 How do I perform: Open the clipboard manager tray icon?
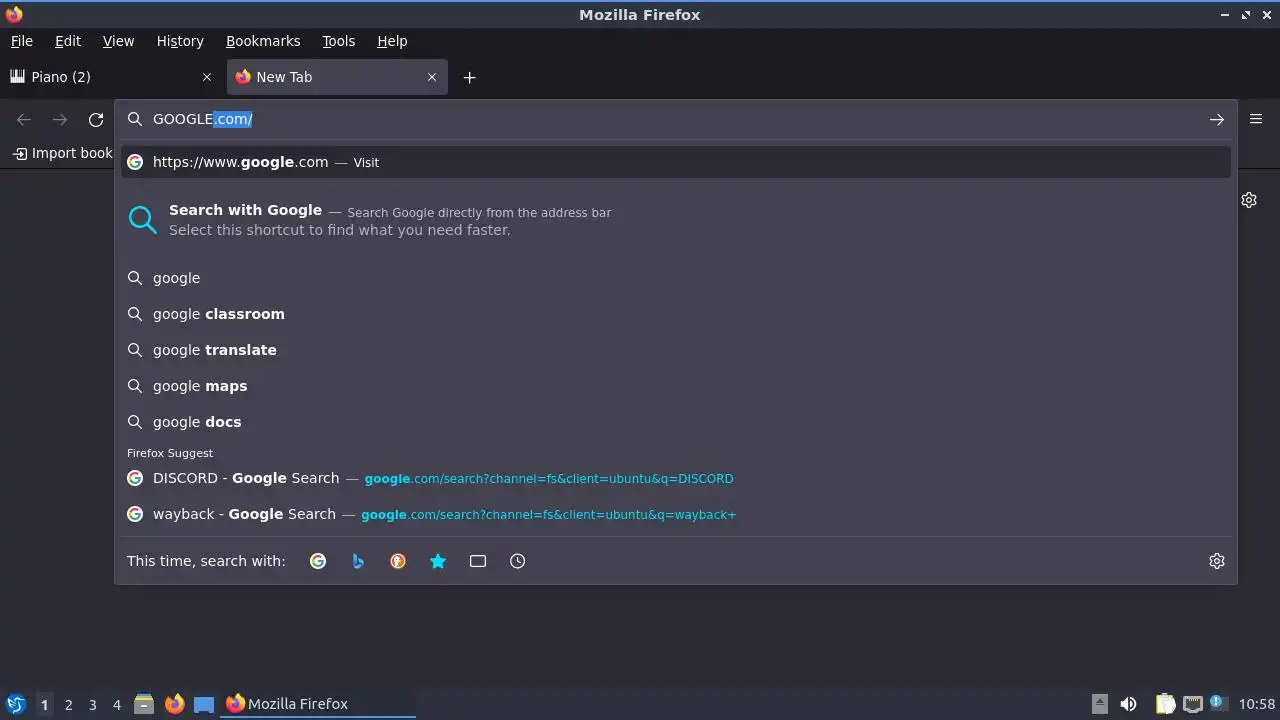click(x=1165, y=704)
